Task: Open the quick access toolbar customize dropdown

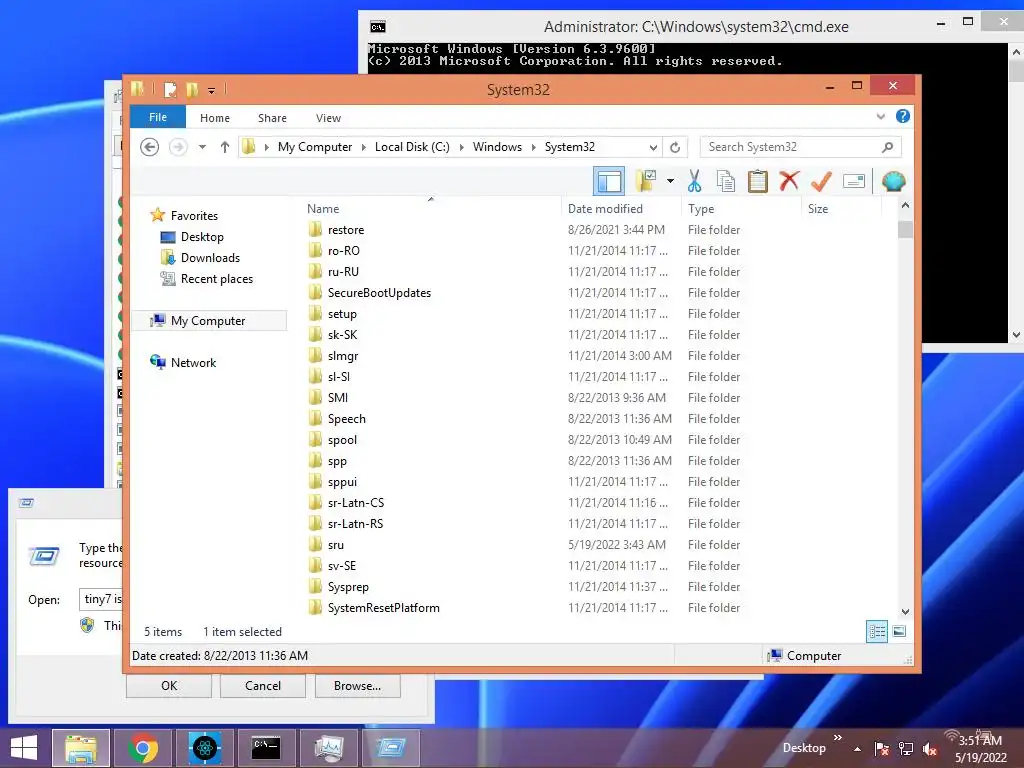Action: pos(212,90)
